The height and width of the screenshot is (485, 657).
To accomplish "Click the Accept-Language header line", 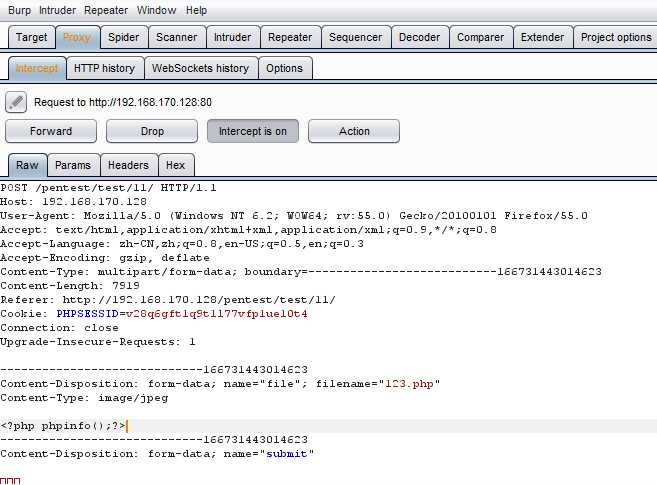I will point(182,244).
